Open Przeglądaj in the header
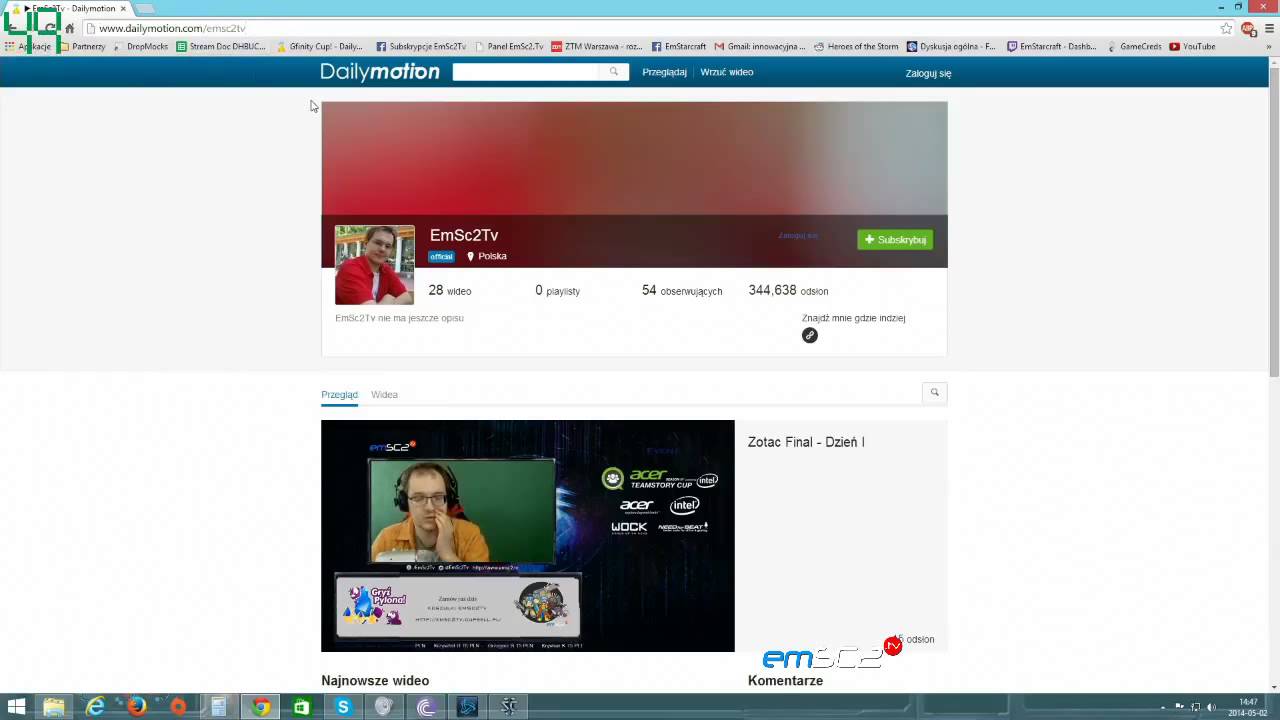This screenshot has height=720, width=1280. click(x=664, y=72)
